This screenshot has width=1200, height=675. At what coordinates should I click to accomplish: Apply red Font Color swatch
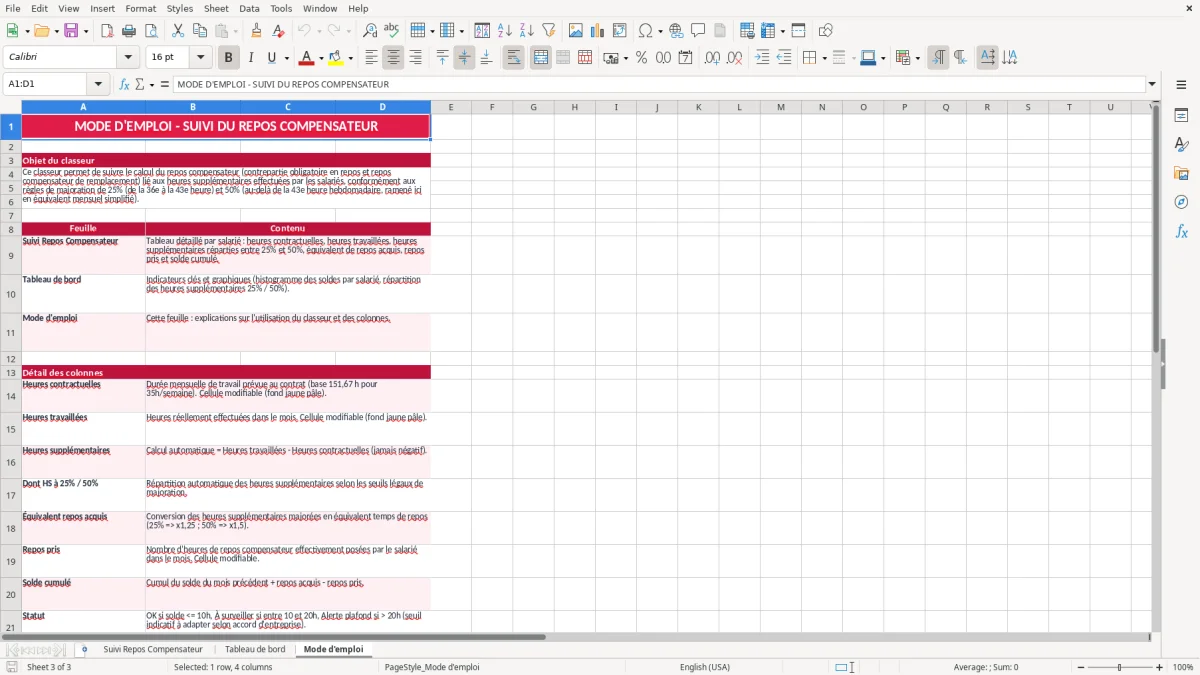point(307,58)
